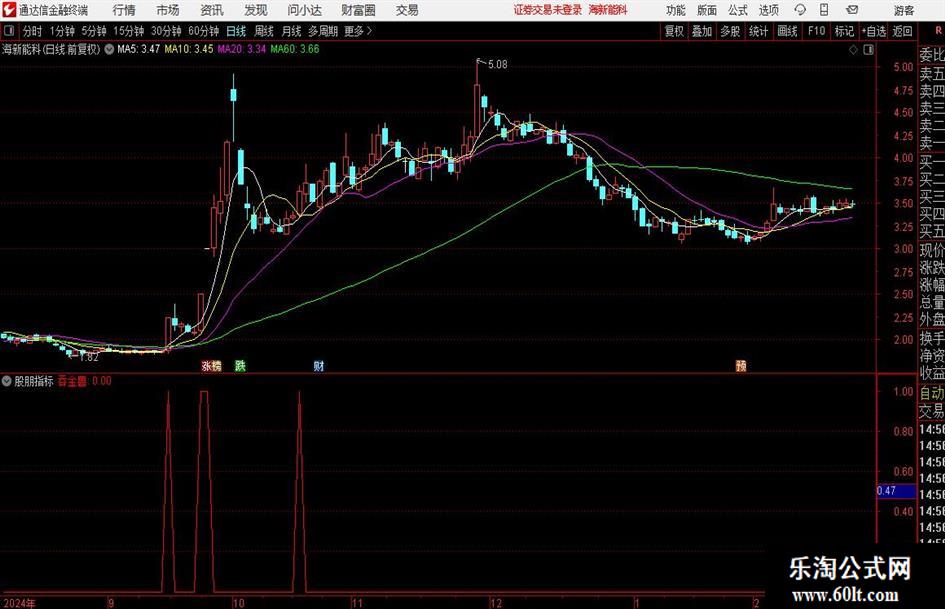Open the headset customer service icon

[800, 10]
